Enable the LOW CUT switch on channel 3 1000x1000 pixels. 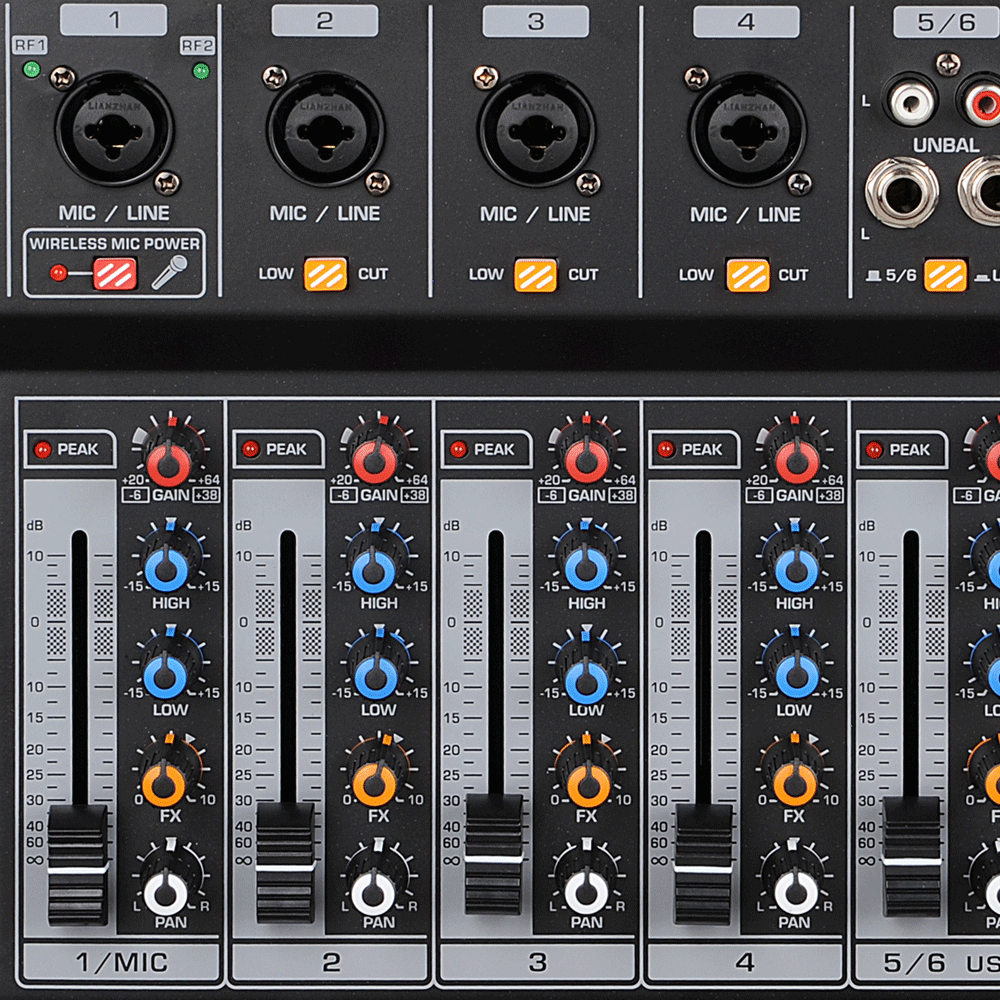[x=536, y=275]
